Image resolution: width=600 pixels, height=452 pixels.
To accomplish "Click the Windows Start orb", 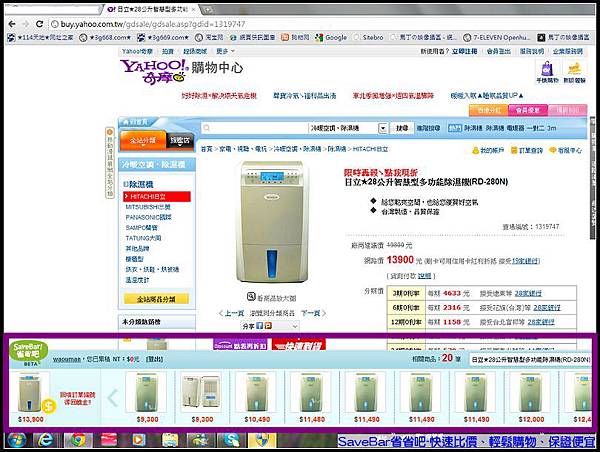I will 17,441.
